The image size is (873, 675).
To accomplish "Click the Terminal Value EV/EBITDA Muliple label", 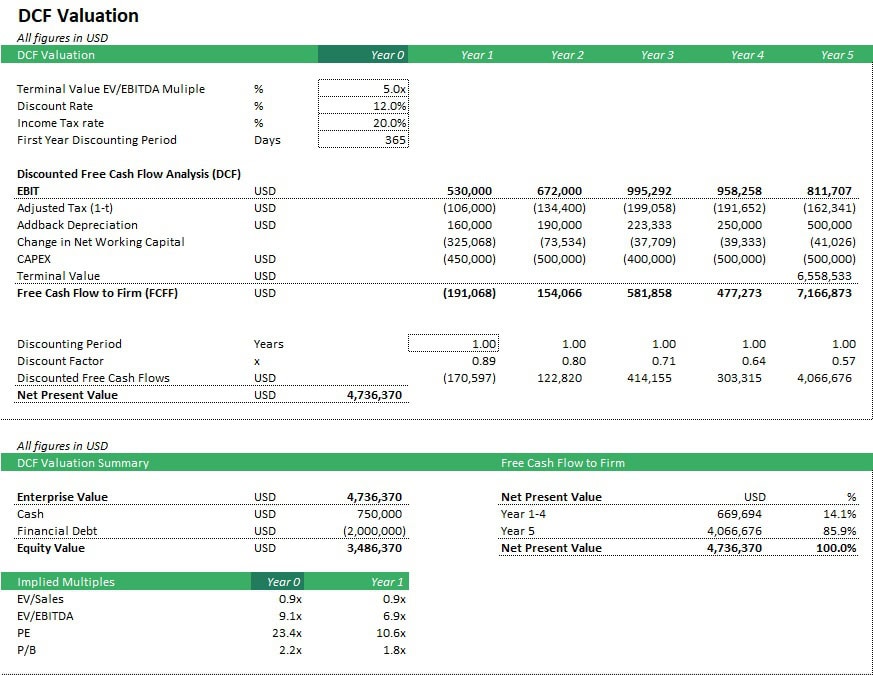I will (111, 89).
